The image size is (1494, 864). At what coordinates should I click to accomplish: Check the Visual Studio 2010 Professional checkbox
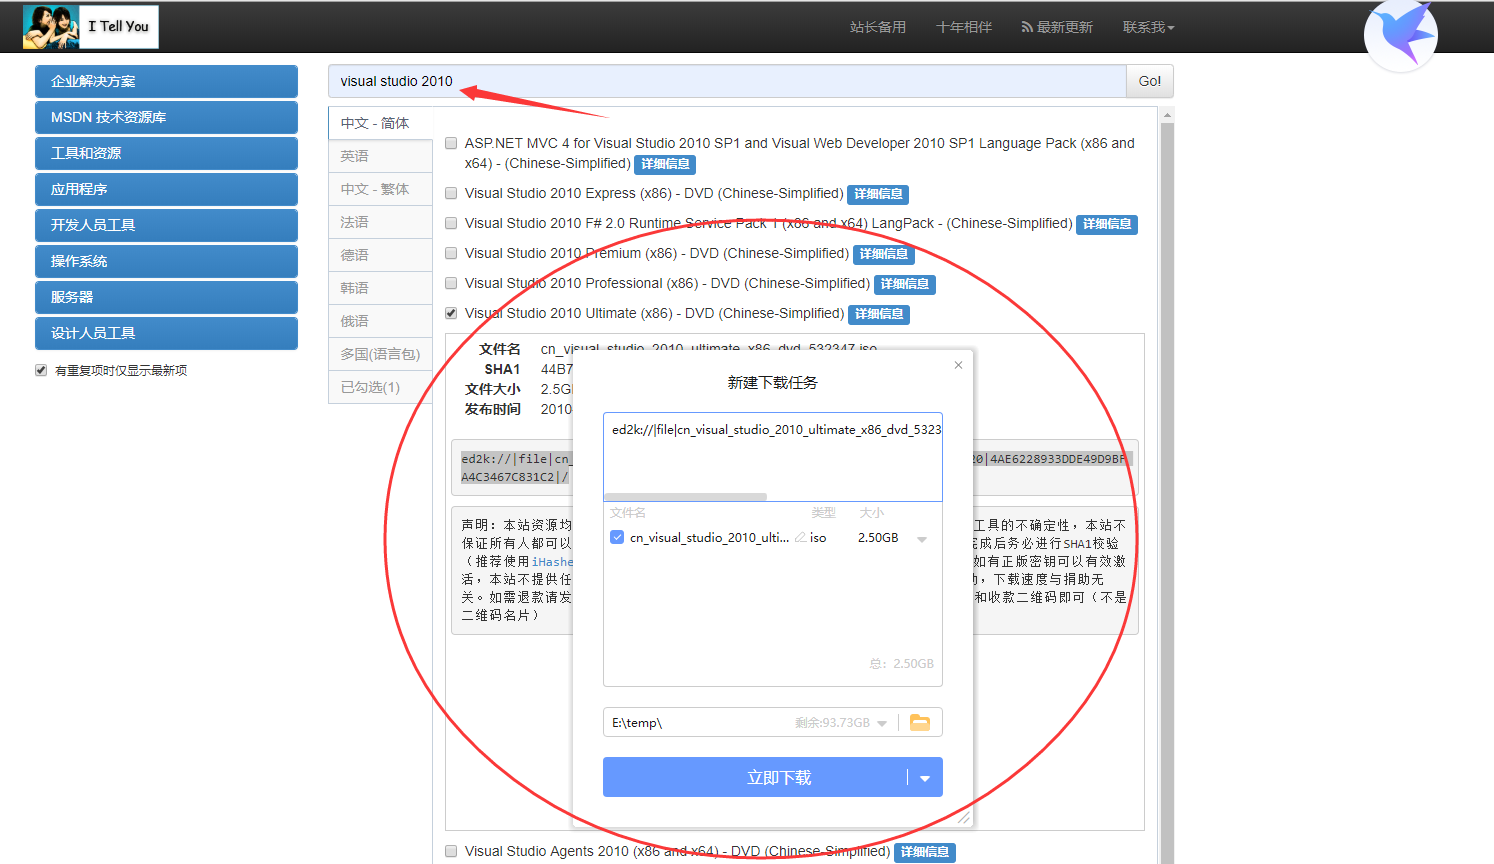click(x=451, y=283)
